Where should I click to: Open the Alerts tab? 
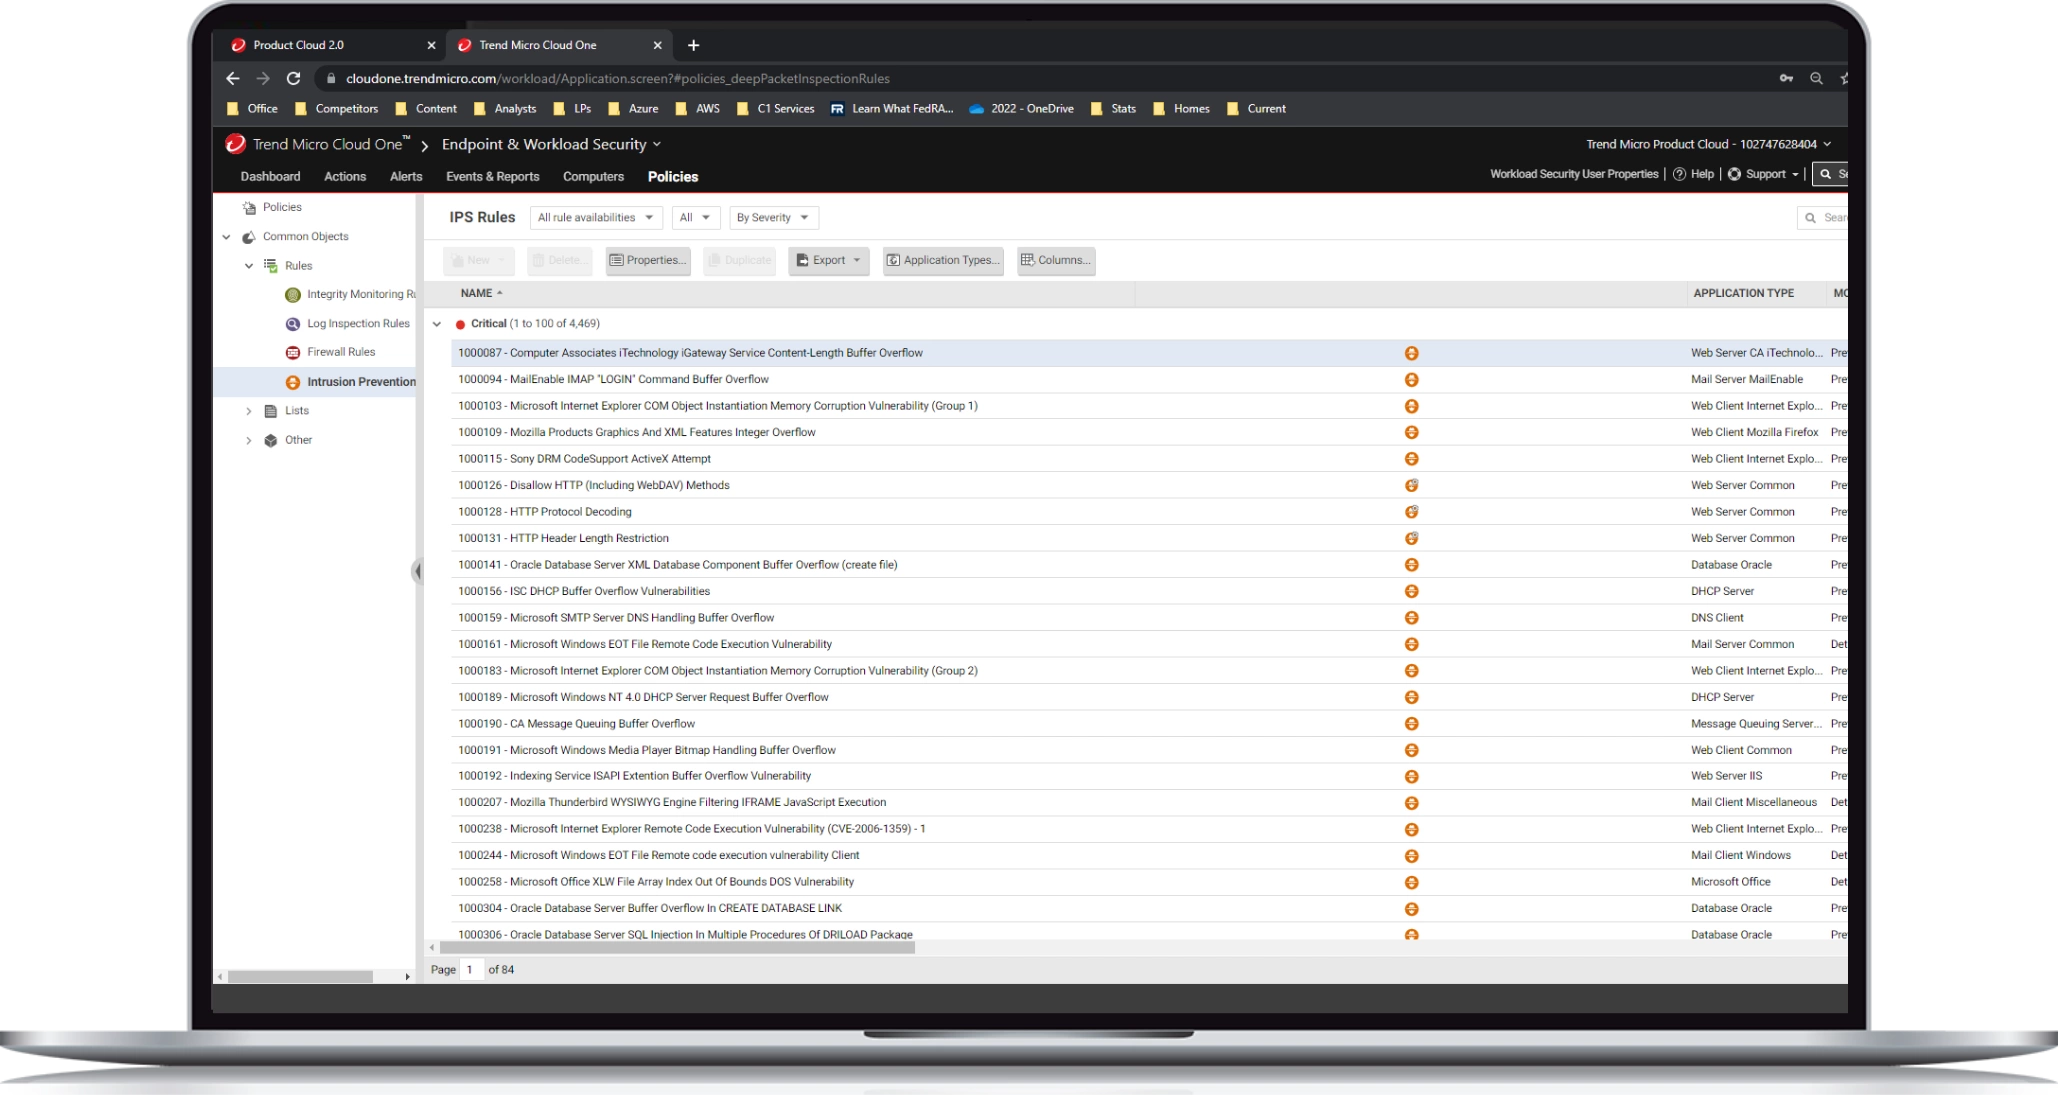click(406, 176)
